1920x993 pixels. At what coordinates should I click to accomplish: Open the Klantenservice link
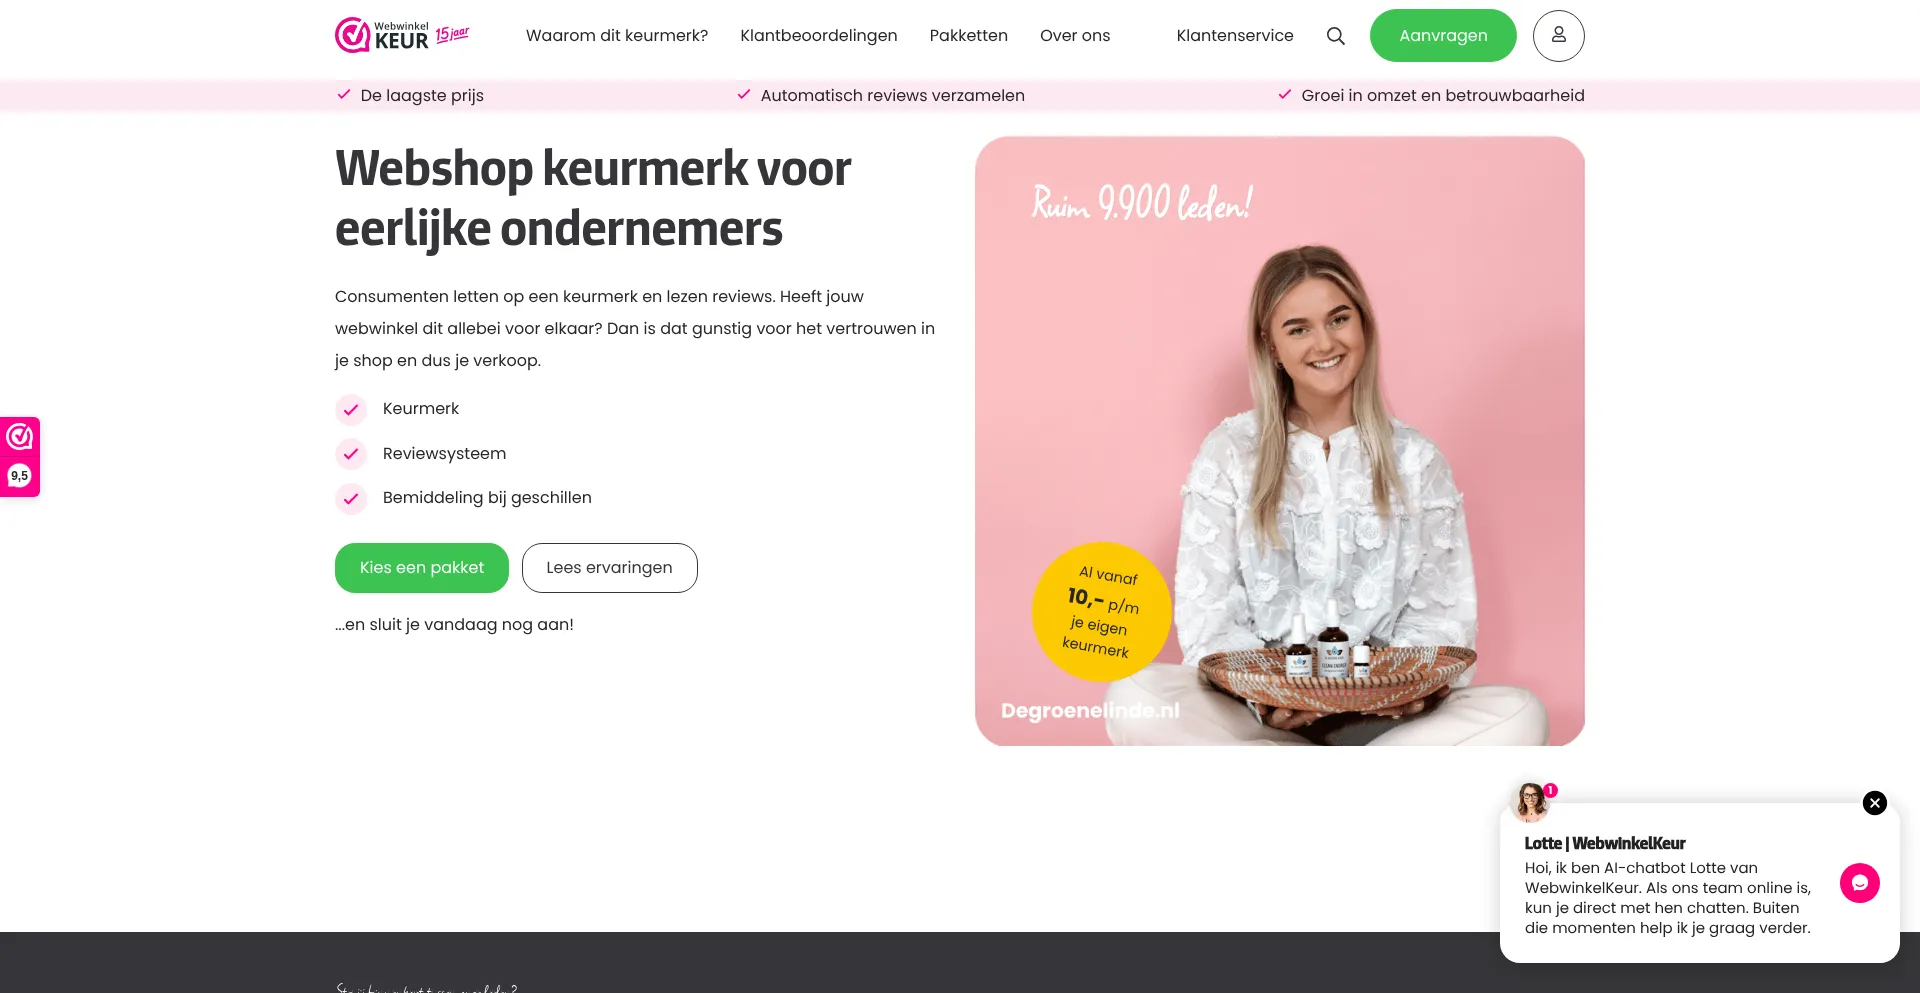1235,36
